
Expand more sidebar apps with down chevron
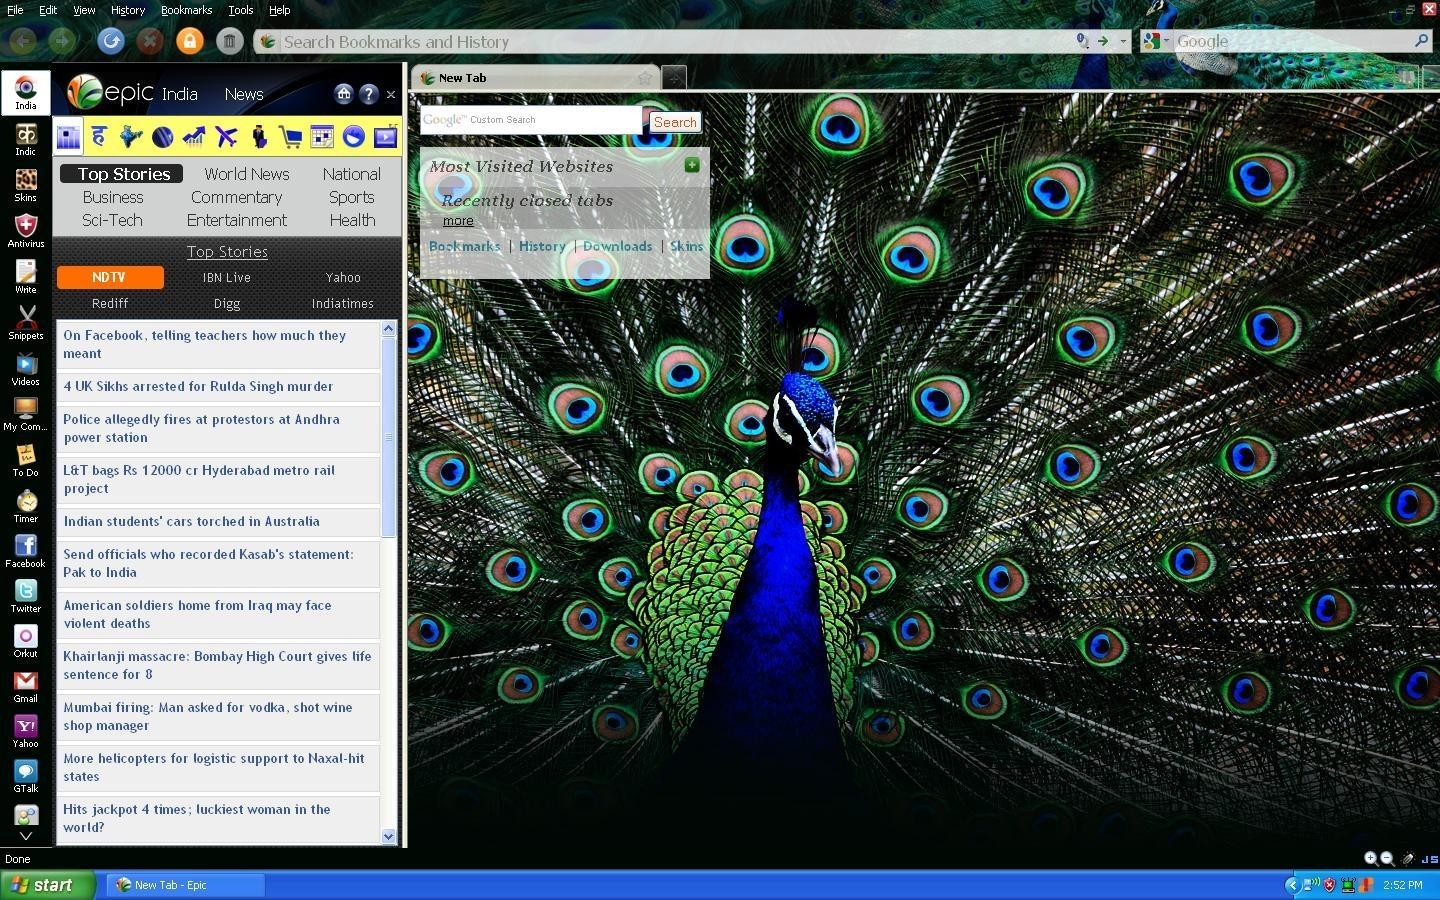[x=25, y=836]
